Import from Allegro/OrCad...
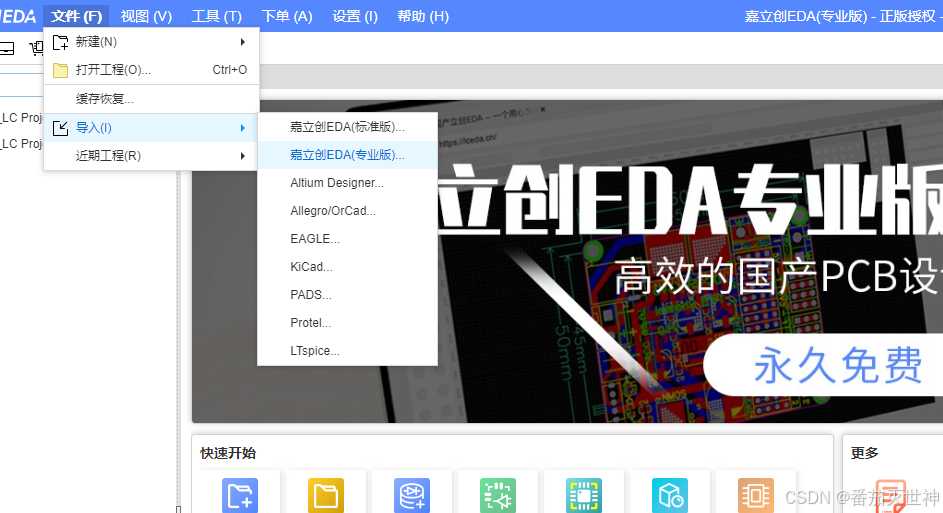Screen dimensions: 943x513 pos(347,210)
